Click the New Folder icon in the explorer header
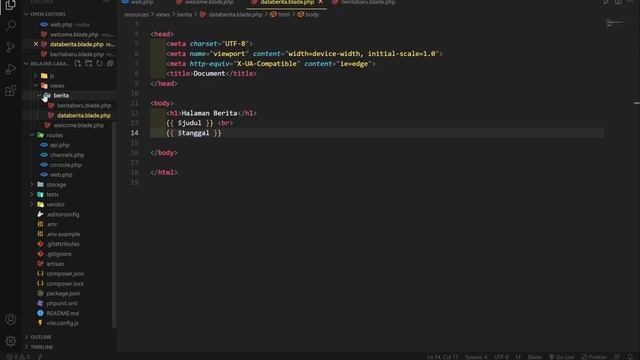This screenshot has width=640, height=360. 89,64
